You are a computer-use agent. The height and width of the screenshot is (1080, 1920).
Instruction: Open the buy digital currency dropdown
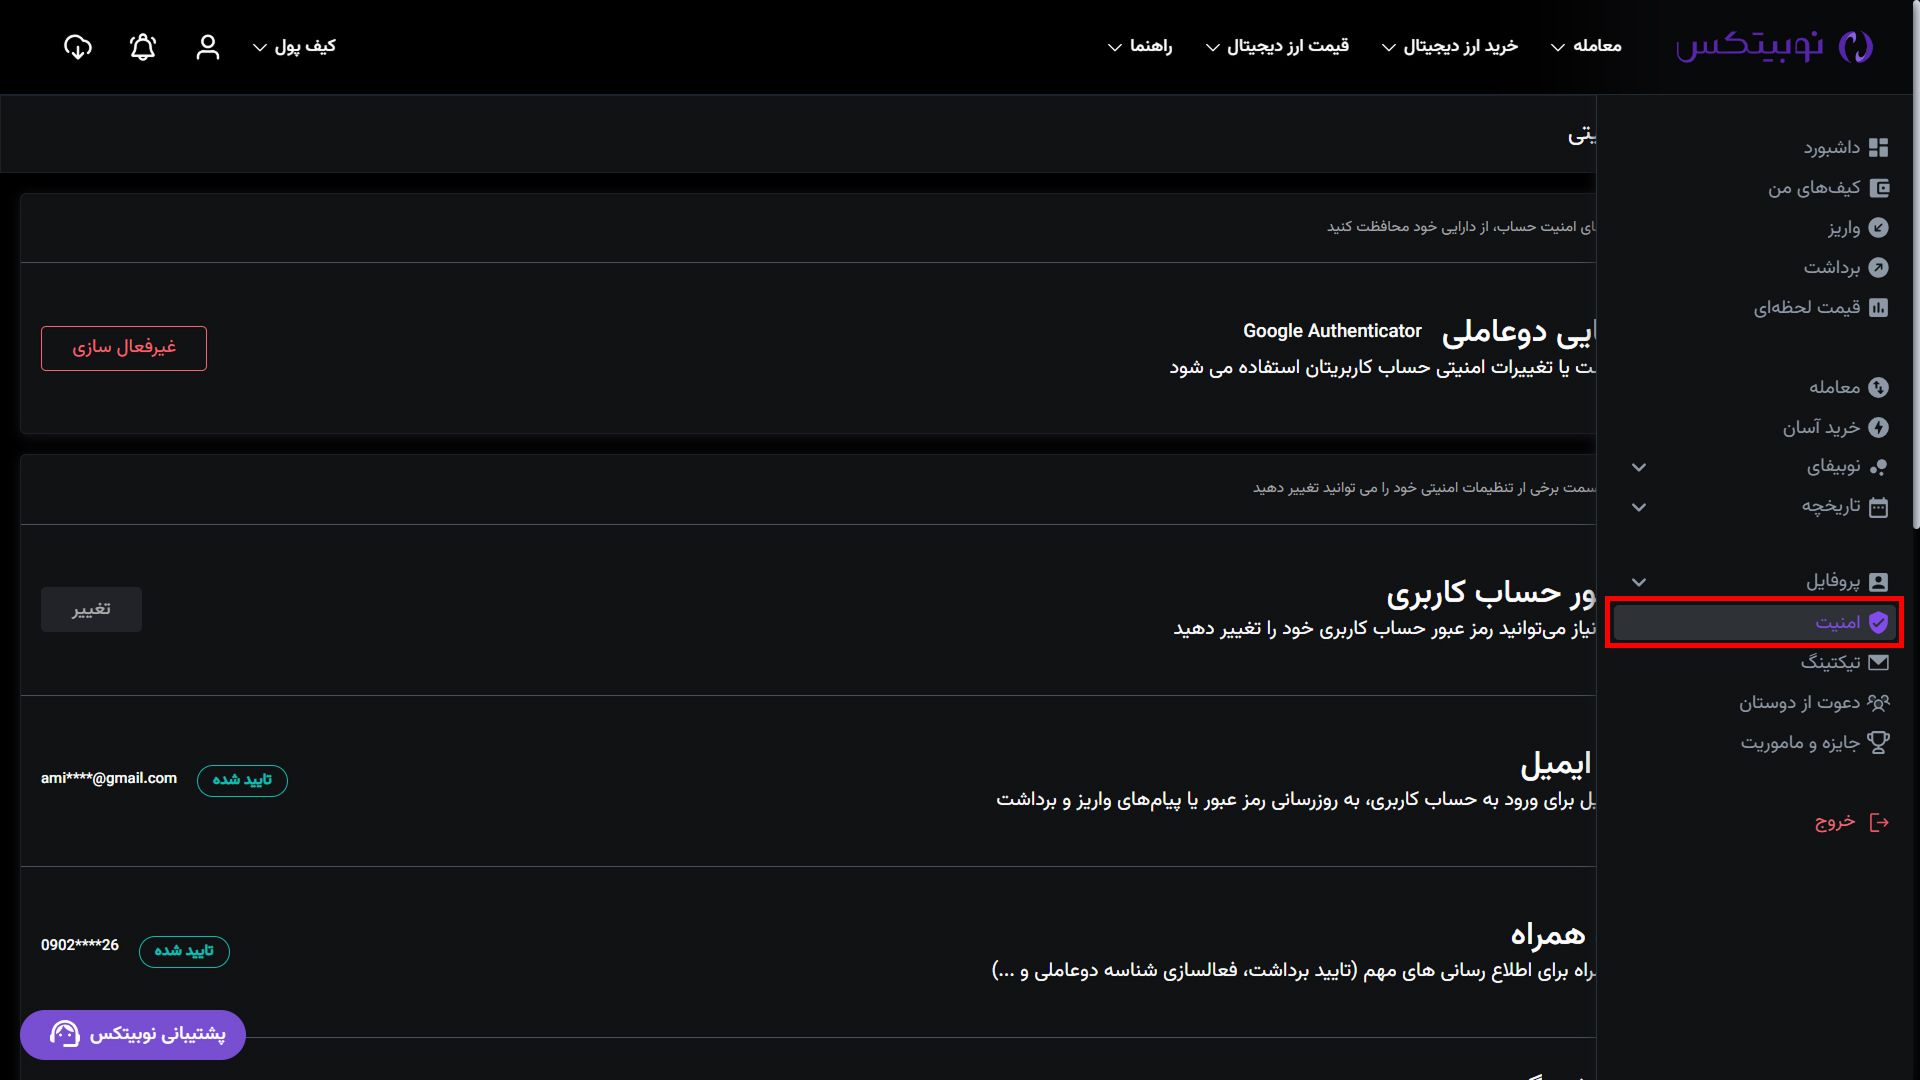[1450, 46]
